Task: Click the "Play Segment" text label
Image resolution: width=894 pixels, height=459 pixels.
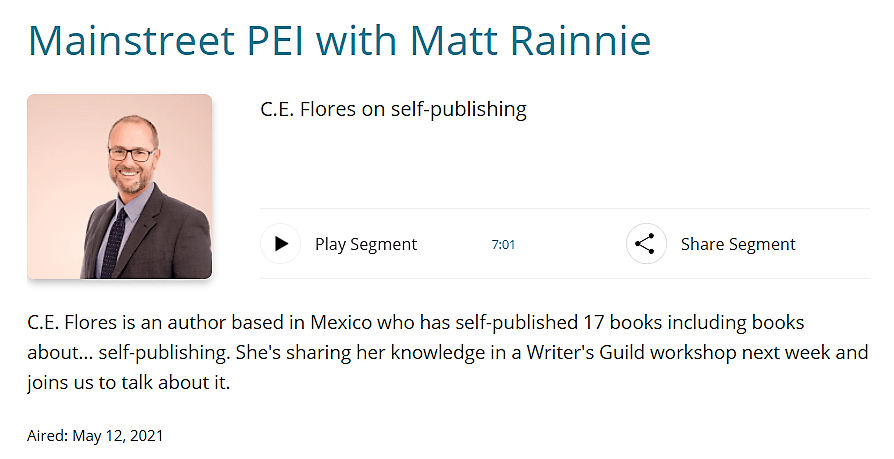Action: pyautogui.click(x=365, y=244)
